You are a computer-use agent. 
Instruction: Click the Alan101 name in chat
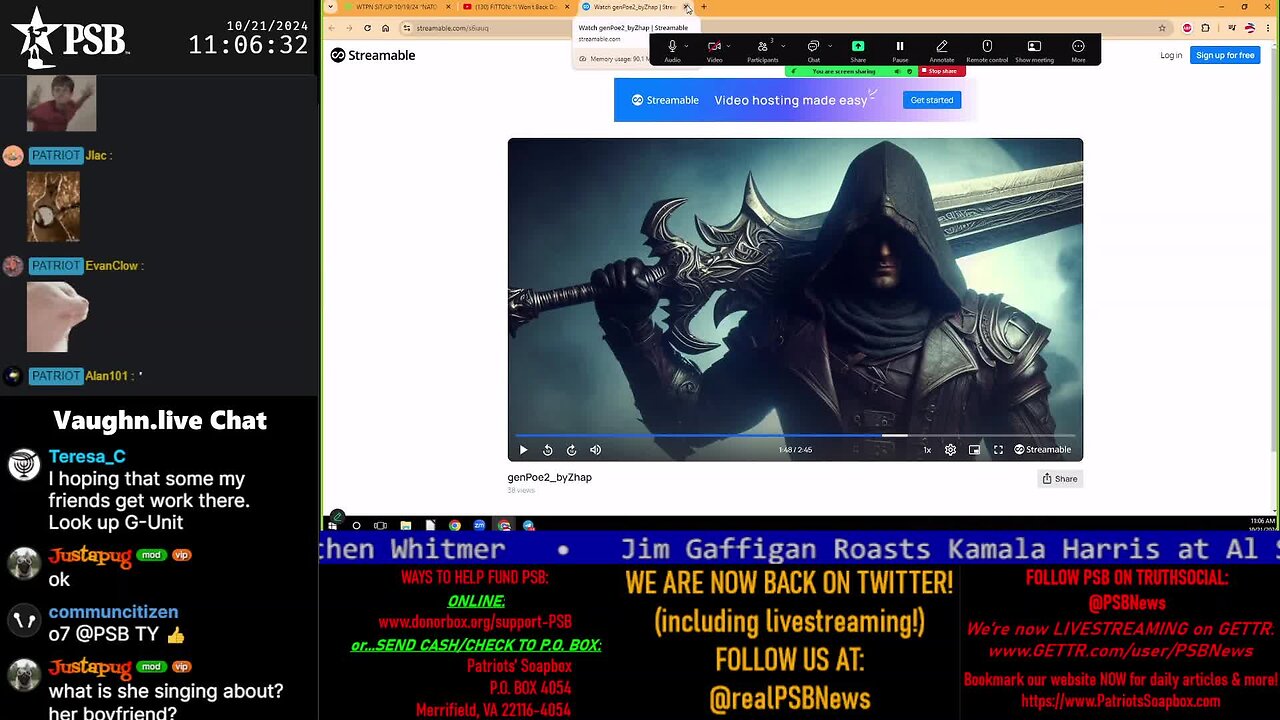click(107, 376)
